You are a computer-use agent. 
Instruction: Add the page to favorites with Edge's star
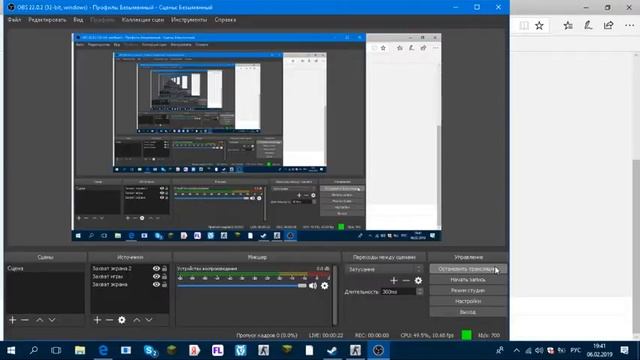[x=539, y=26]
